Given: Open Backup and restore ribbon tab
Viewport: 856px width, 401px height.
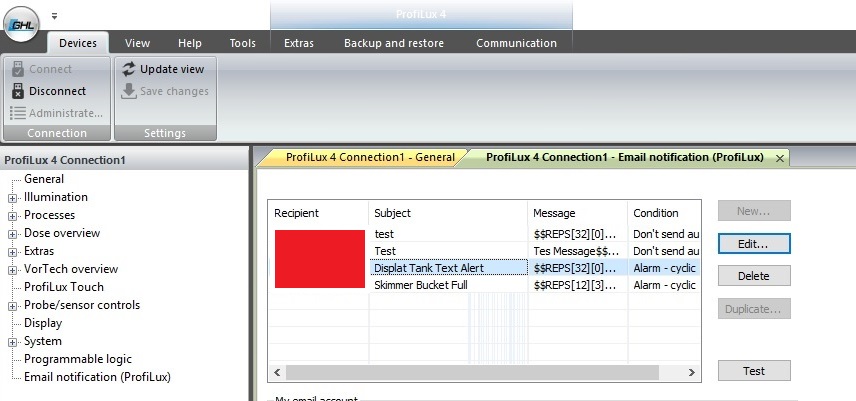Looking at the screenshot, I should point(394,43).
